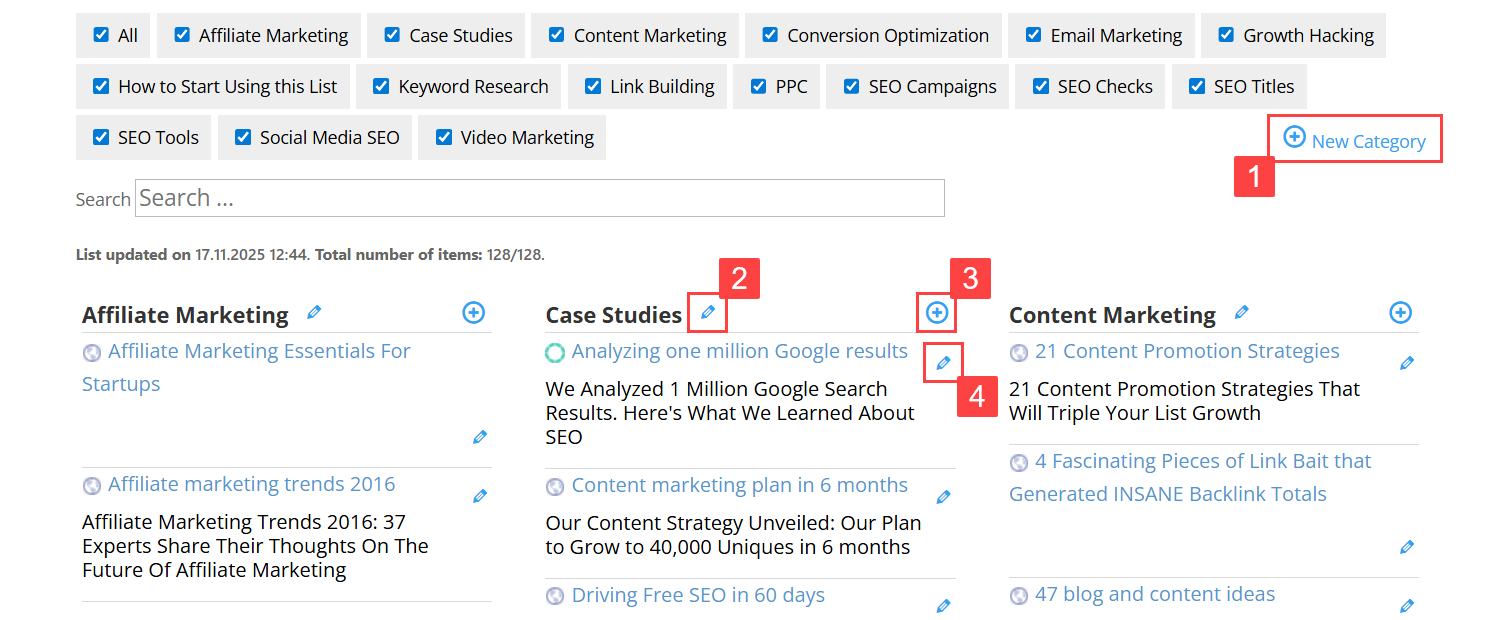This screenshot has width=1500, height=620.
Task: Toggle the Video Marketing checkbox
Action: pos(444,136)
